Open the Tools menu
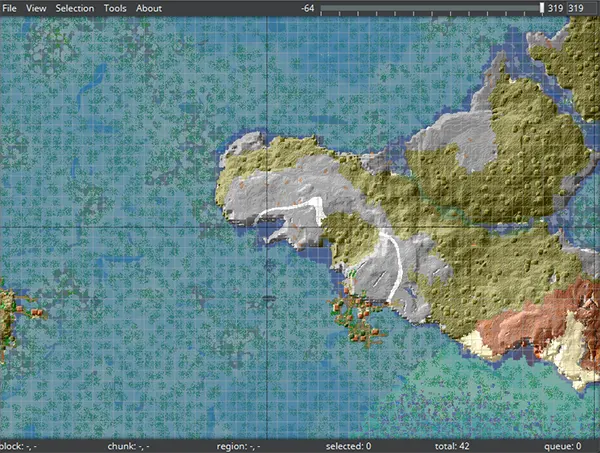Viewport: 600px width, 453px height. (115, 8)
